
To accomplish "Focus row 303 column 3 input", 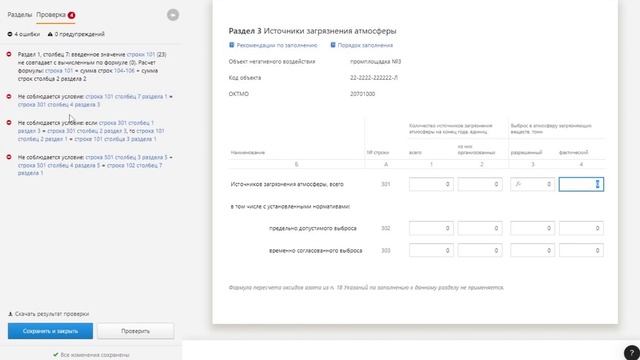I will click(533, 250).
